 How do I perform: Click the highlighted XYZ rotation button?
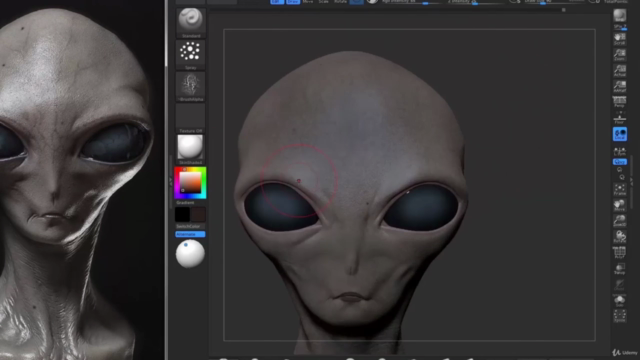point(620,162)
